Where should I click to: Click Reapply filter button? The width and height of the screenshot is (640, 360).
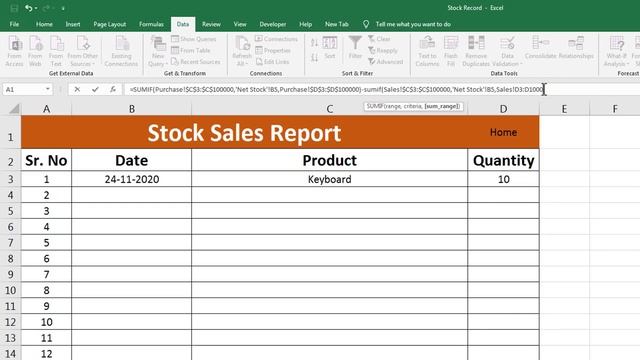pos(383,50)
